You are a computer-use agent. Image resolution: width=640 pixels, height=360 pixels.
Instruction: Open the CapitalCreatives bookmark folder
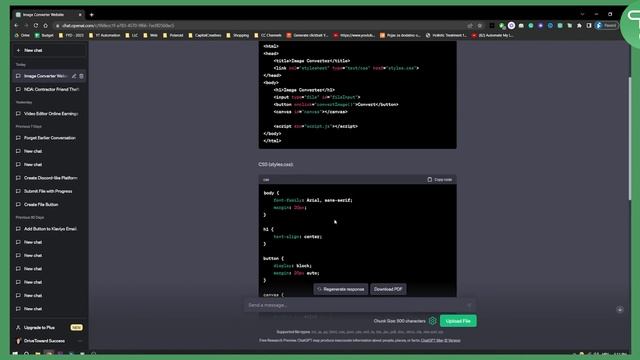(x=205, y=36)
